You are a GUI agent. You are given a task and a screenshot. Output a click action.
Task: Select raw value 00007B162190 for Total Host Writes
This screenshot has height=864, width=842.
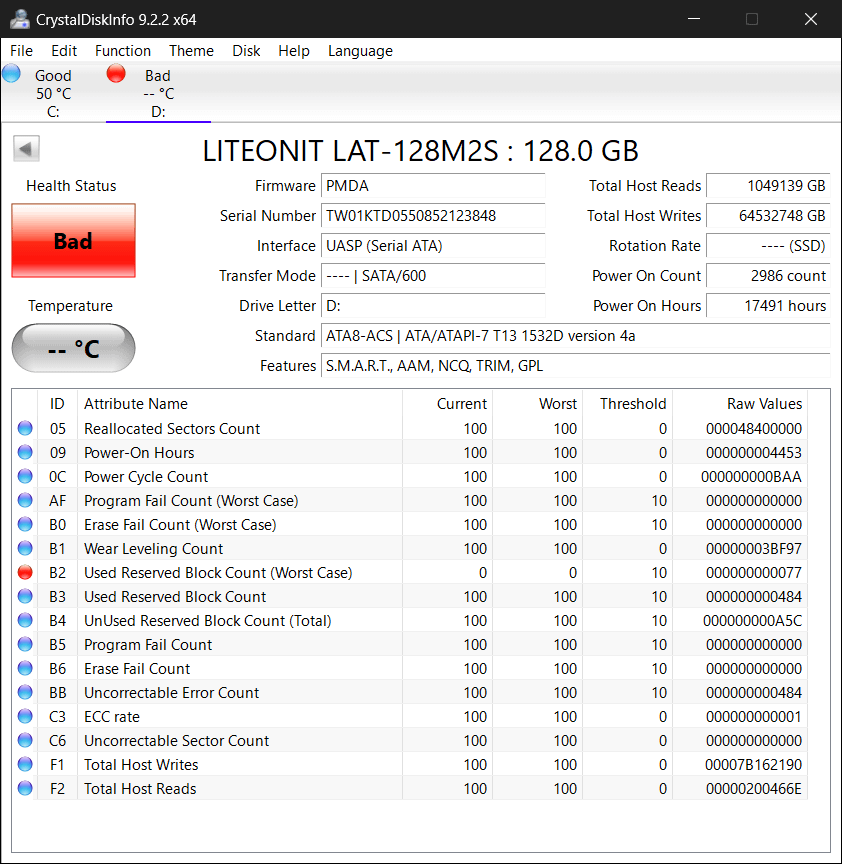coord(753,764)
